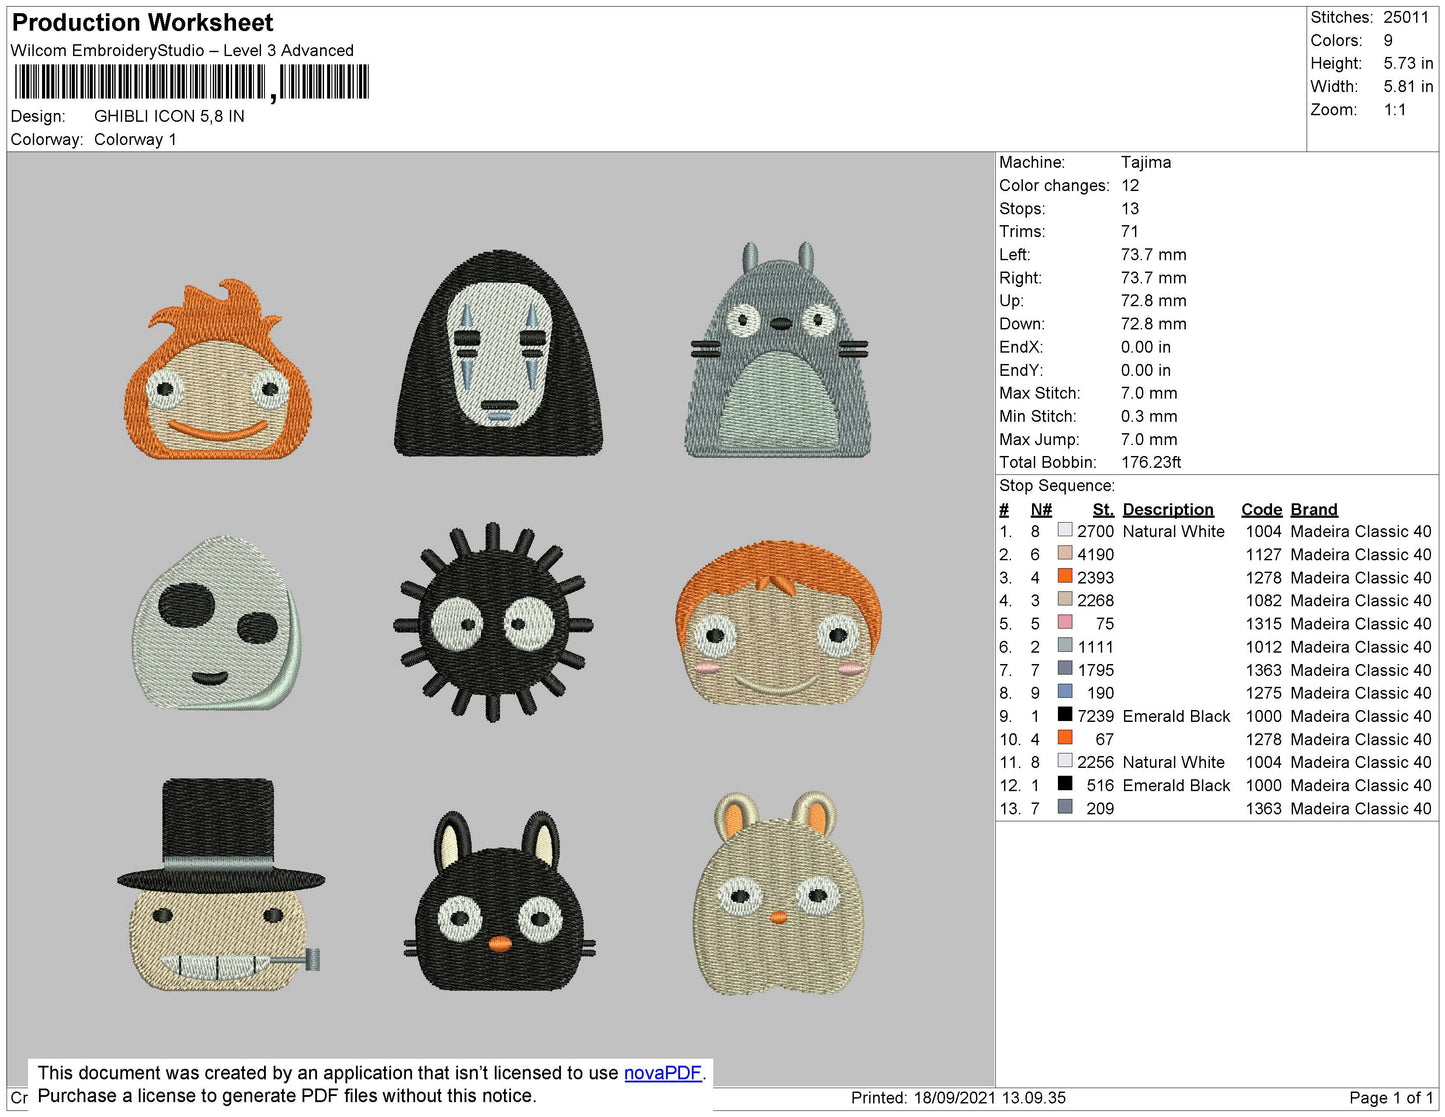1445x1117 pixels.
Task: Select the 'Stop Sequence:' heading
Action: [1057, 485]
